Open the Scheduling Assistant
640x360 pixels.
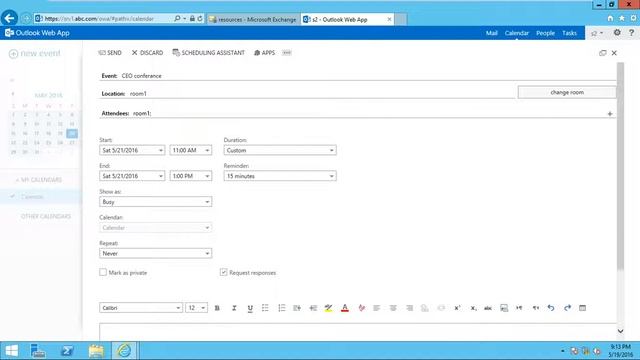click(x=209, y=53)
